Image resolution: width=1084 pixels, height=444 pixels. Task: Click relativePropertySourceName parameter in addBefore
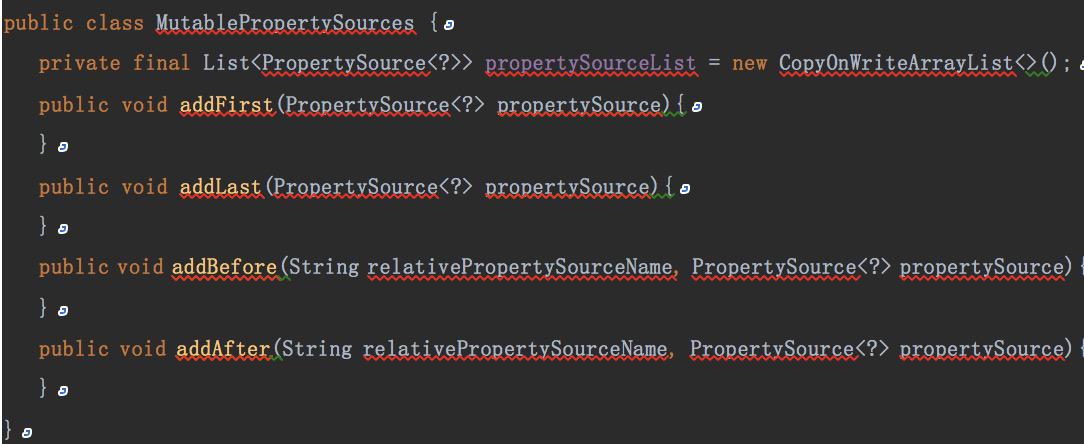pyautogui.click(x=520, y=268)
